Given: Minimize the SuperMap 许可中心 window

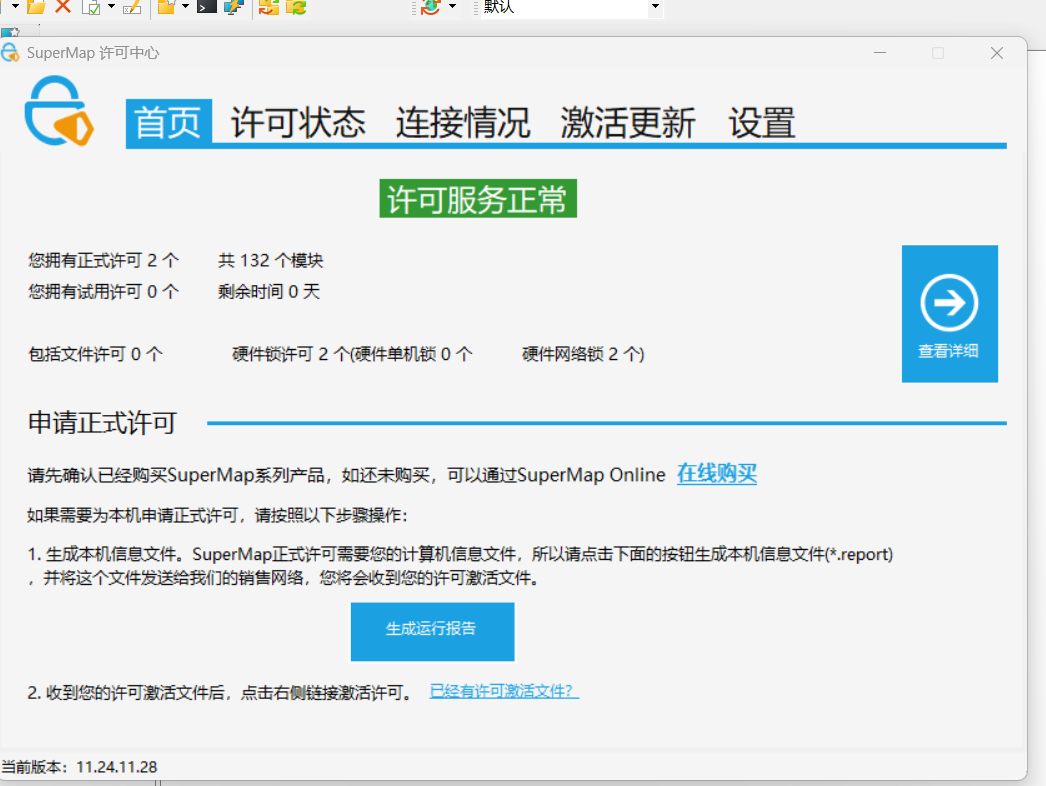Looking at the screenshot, I should (x=880, y=53).
